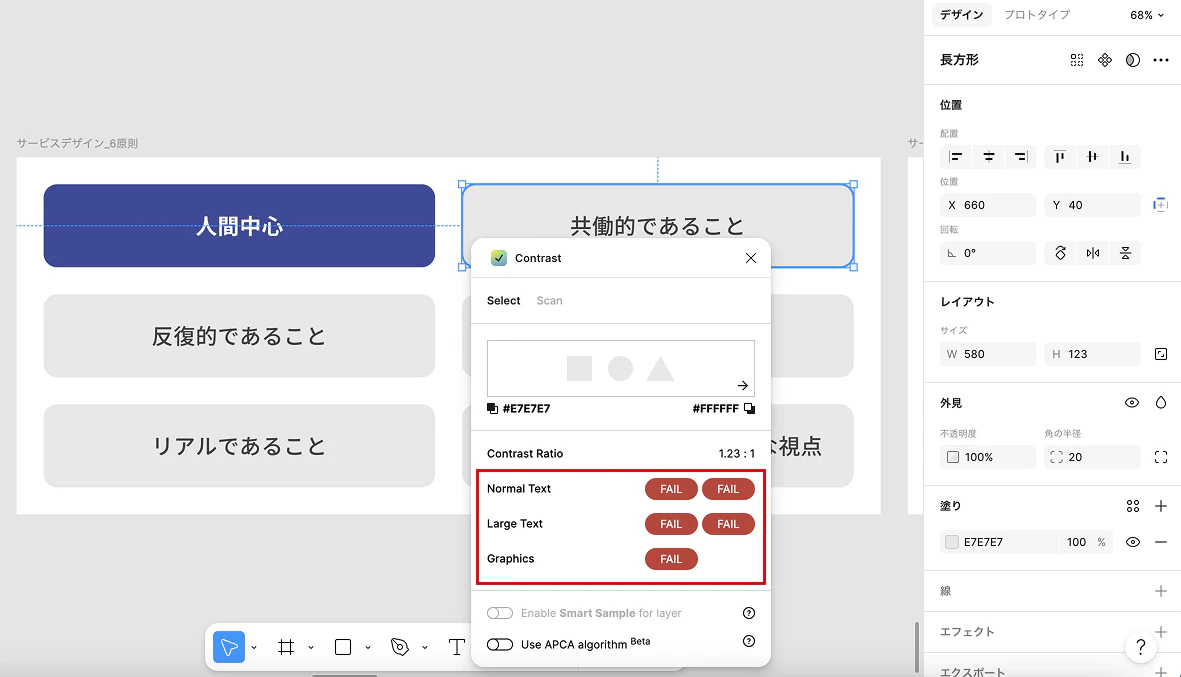This screenshot has height=677, width=1181.
Task: Add a new fill with plus
Action: [1161, 506]
